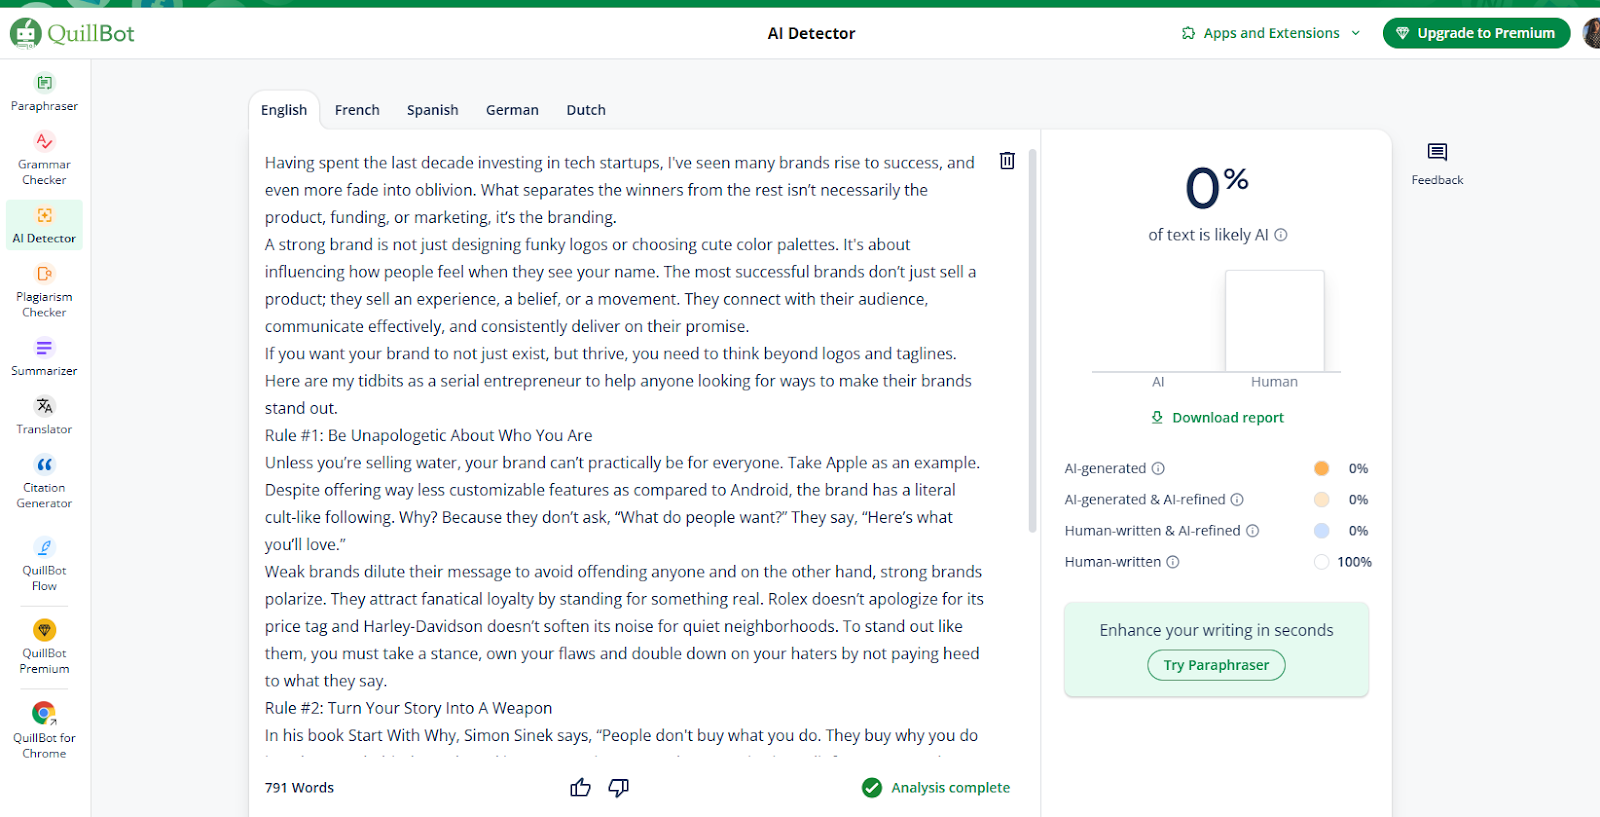
Task: Open the QuillBot Flow icon
Action: [x=44, y=547]
